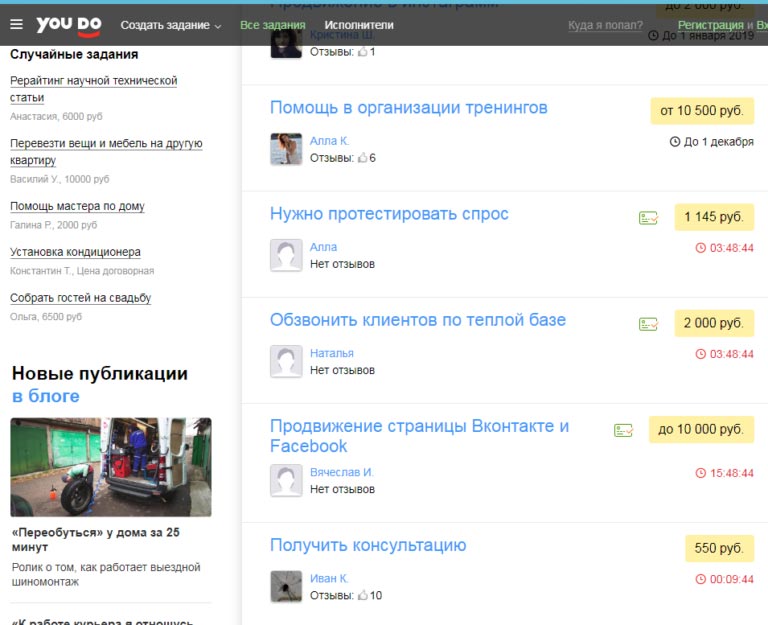Open random task Установка кондиционера
The width and height of the screenshot is (768, 625).
pos(75,252)
